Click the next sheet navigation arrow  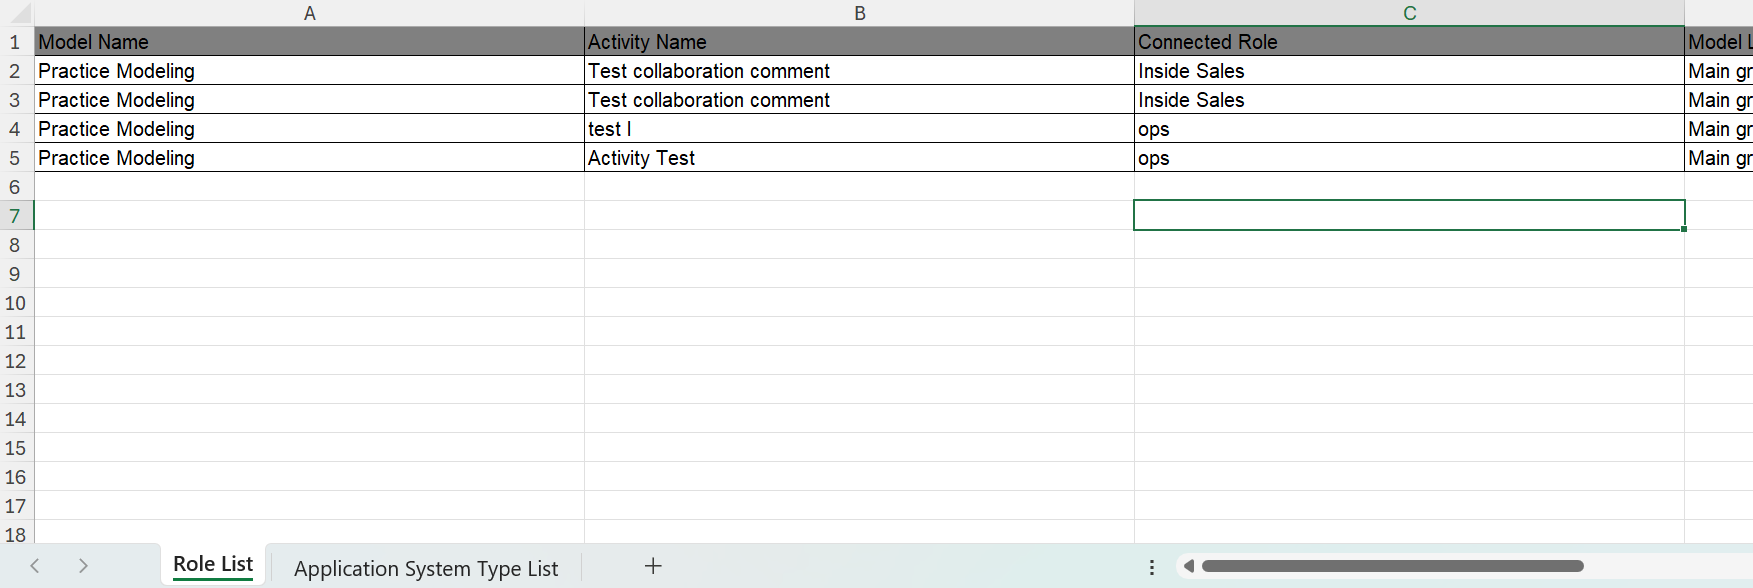pyautogui.click(x=83, y=566)
